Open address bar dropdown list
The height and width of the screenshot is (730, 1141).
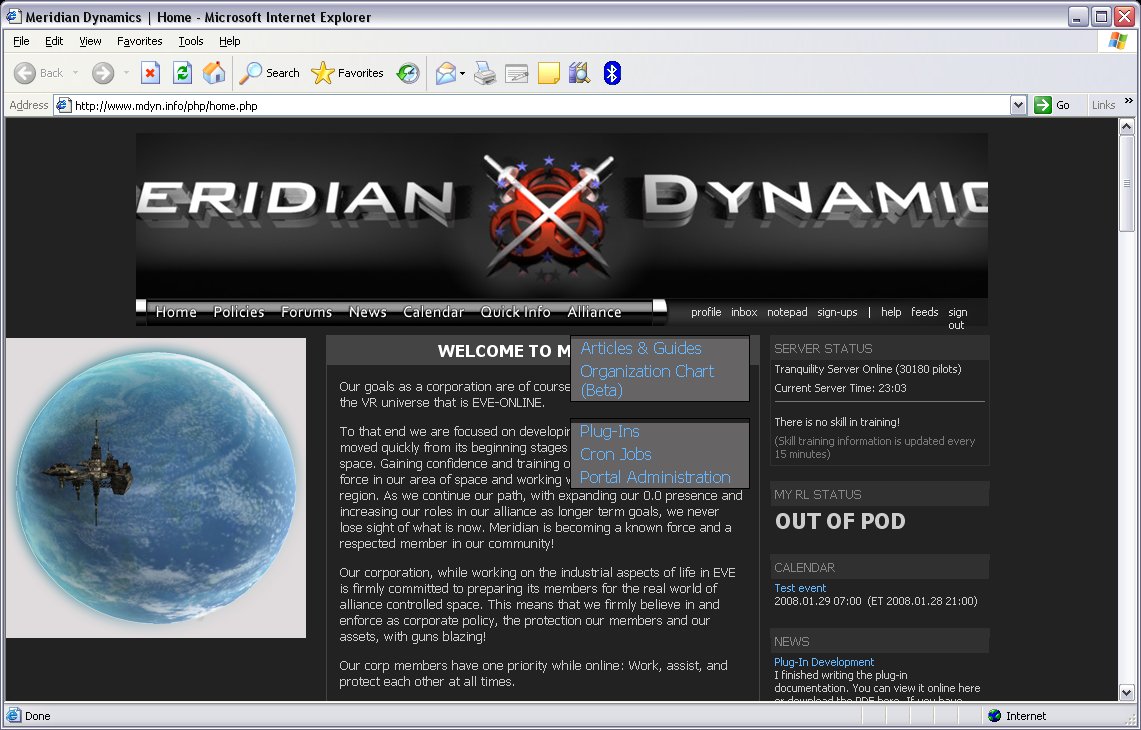point(1018,106)
